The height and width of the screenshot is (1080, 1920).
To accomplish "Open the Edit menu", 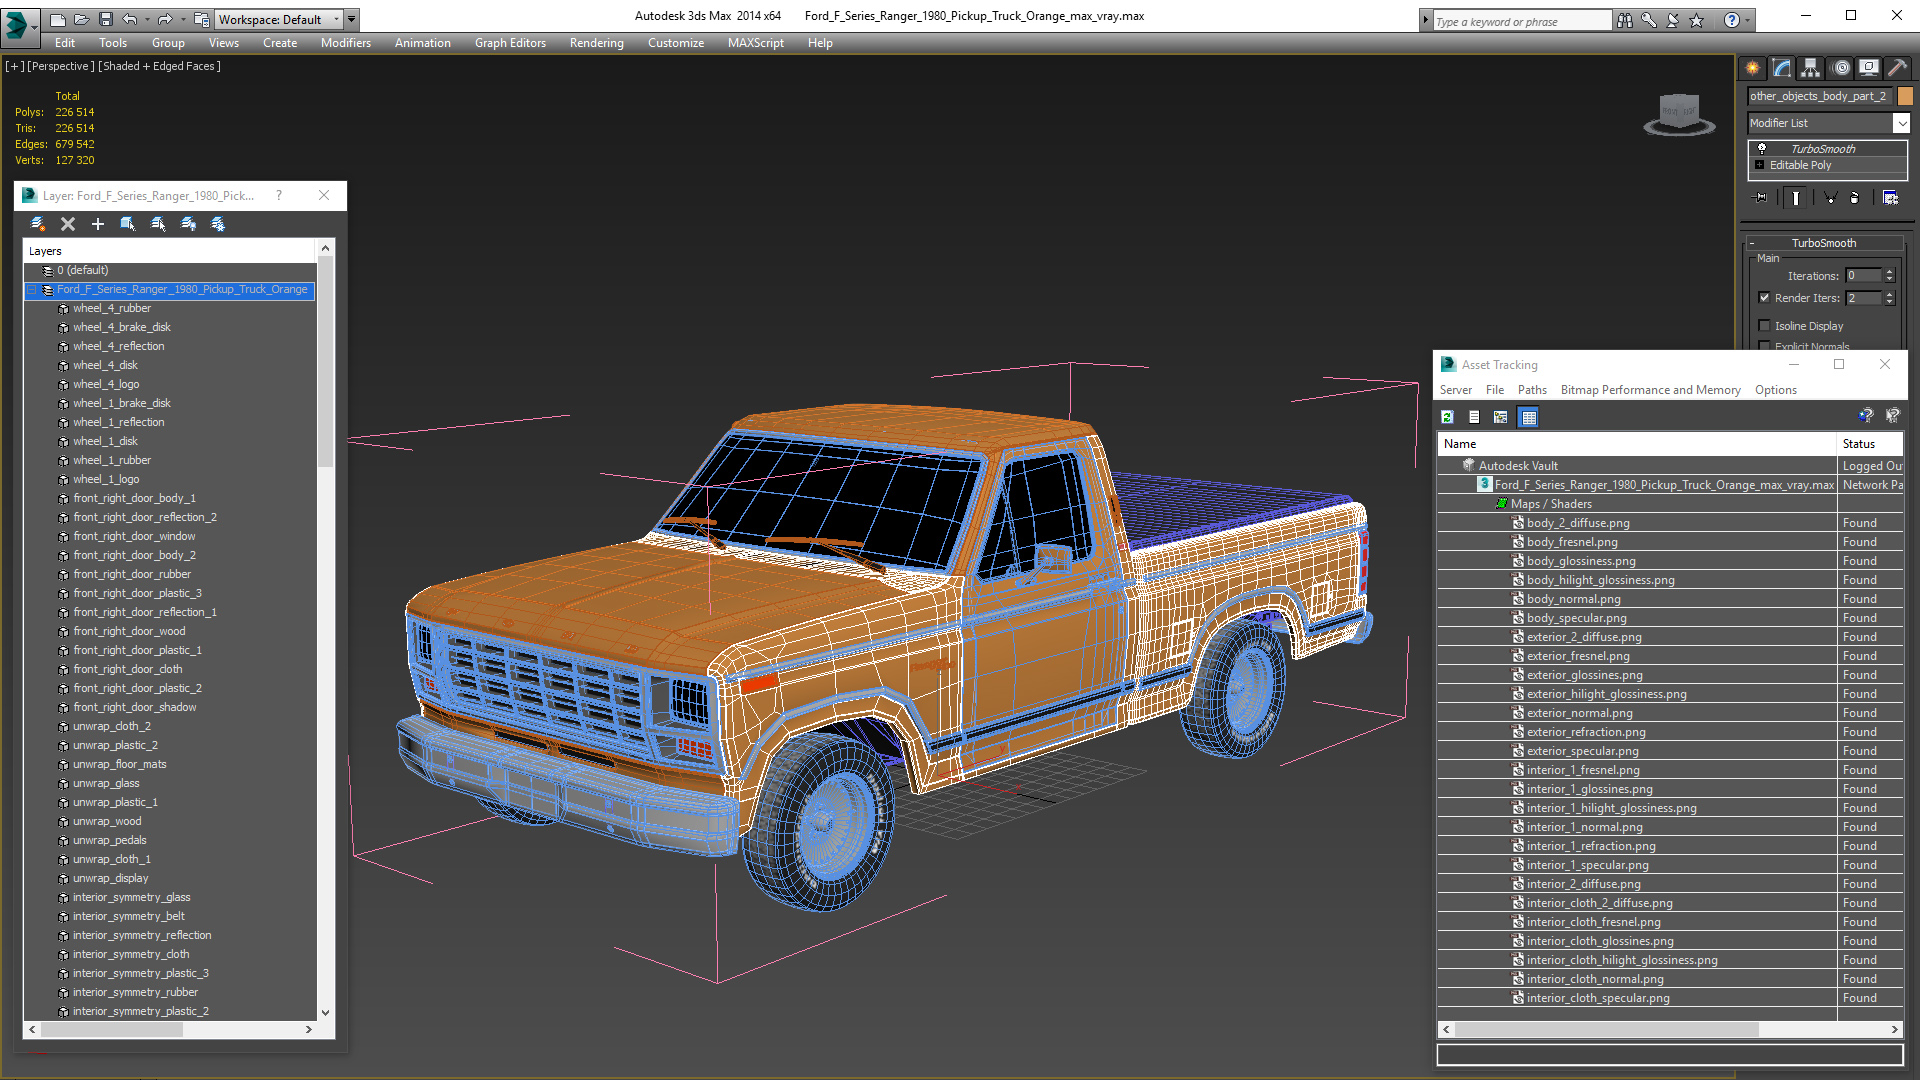I will click(65, 43).
